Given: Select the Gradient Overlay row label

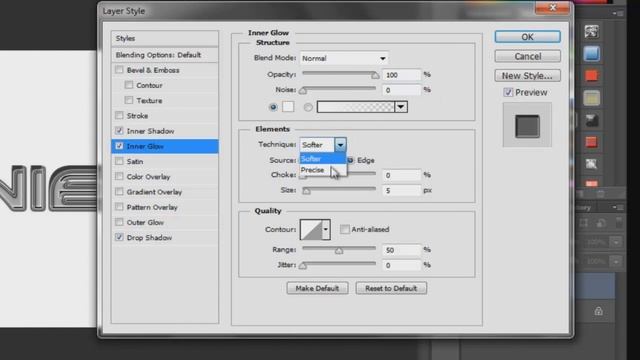Looking at the screenshot, I should click(154, 192).
